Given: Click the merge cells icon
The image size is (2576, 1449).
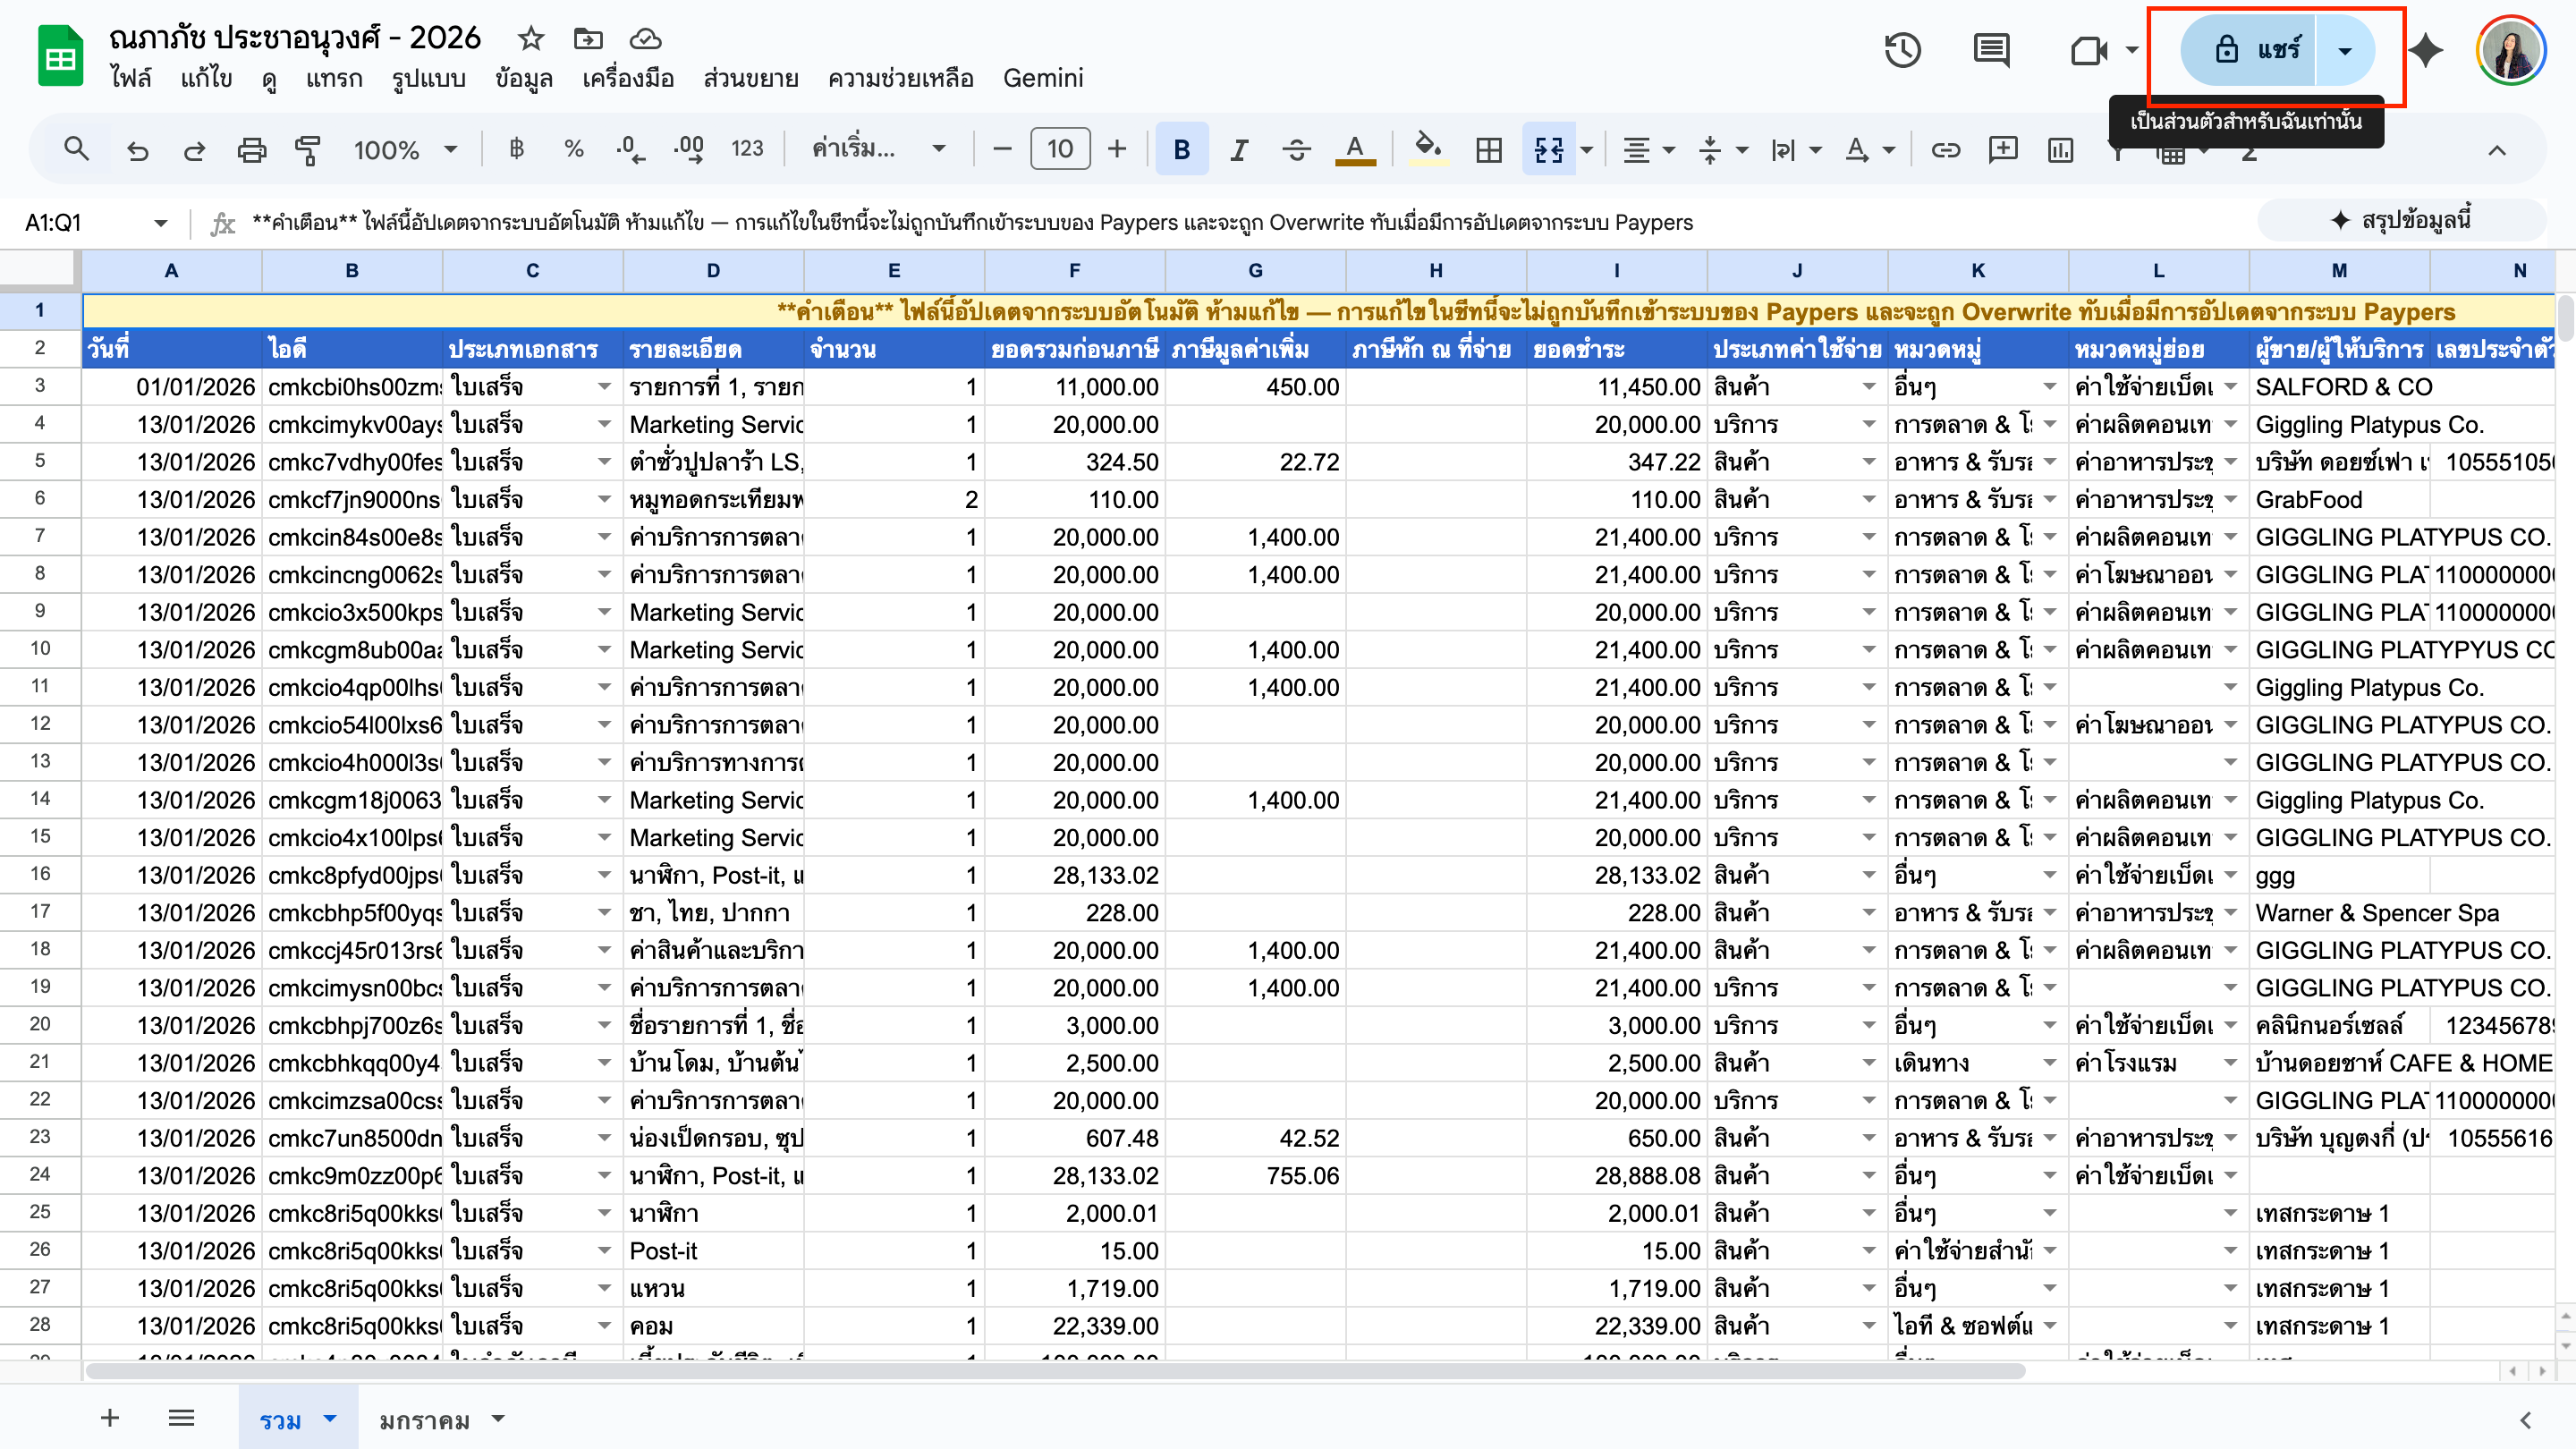Looking at the screenshot, I should [1548, 150].
